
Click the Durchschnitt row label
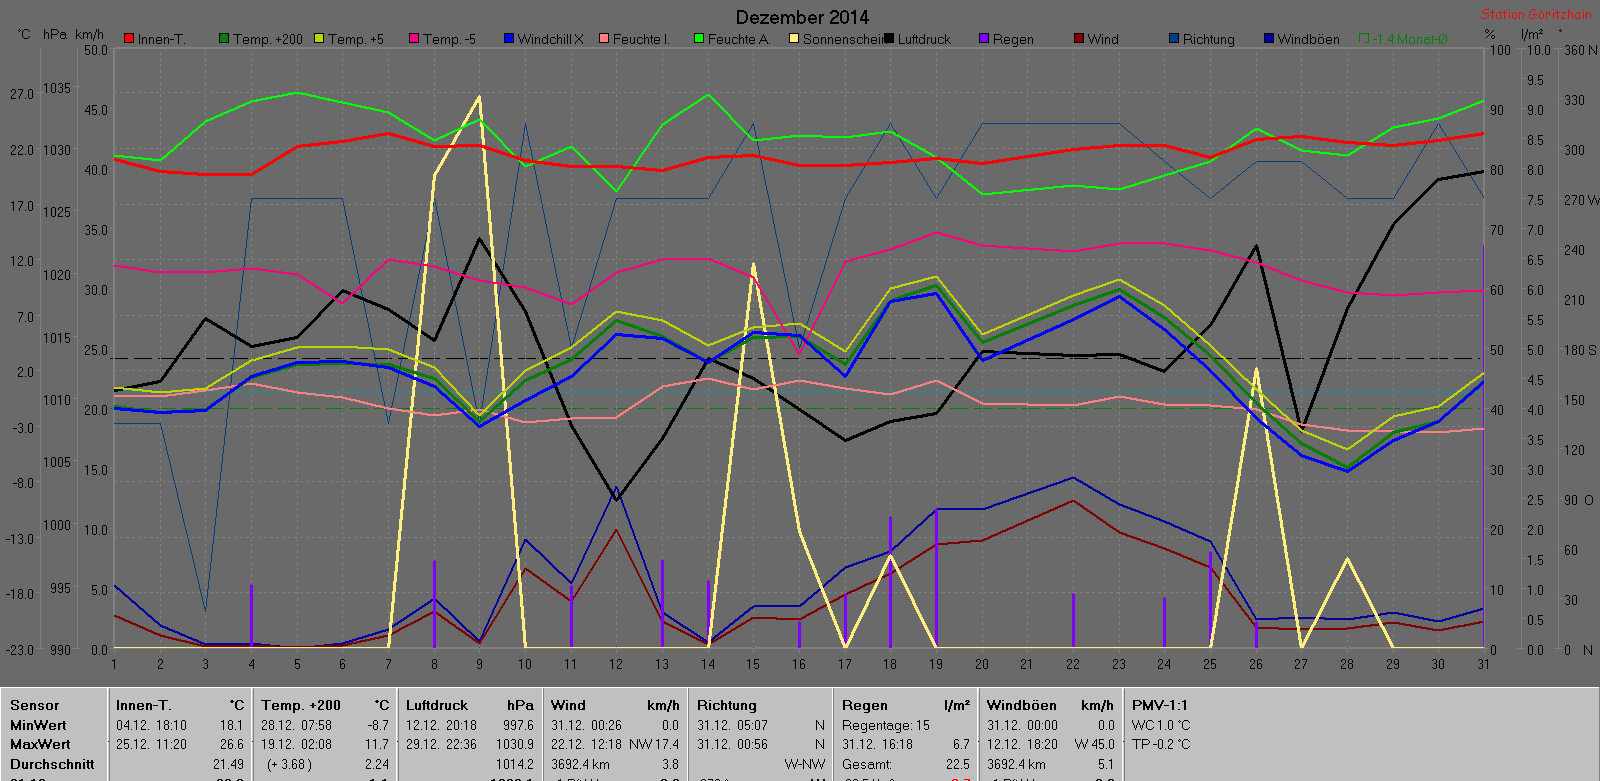tap(52, 764)
